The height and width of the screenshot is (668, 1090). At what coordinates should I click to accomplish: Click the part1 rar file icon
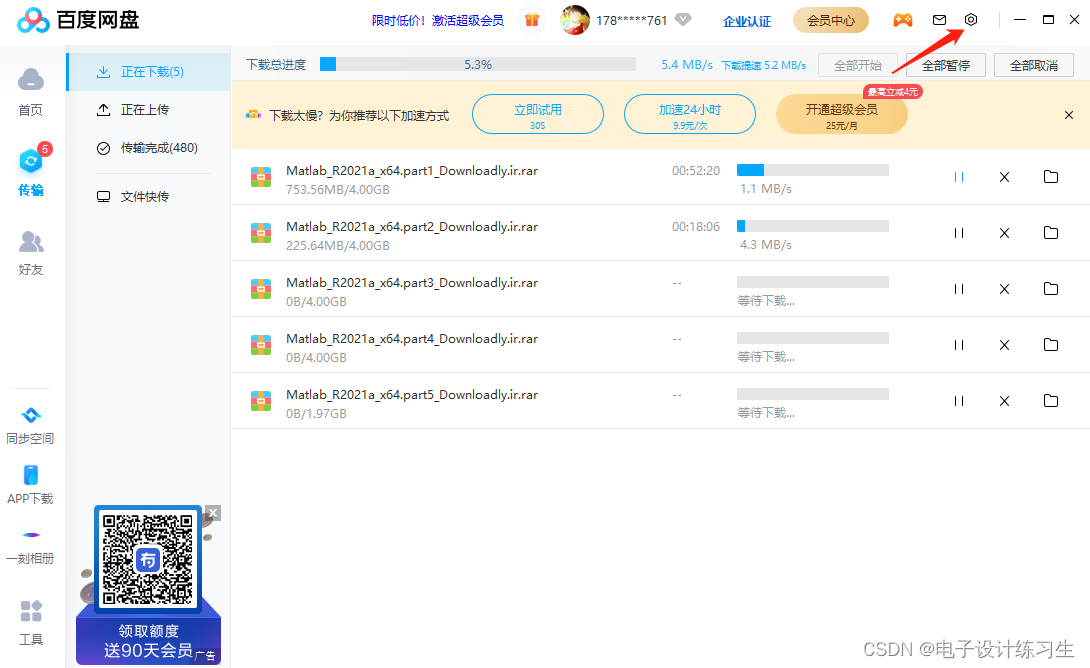pyautogui.click(x=261, y=177)
